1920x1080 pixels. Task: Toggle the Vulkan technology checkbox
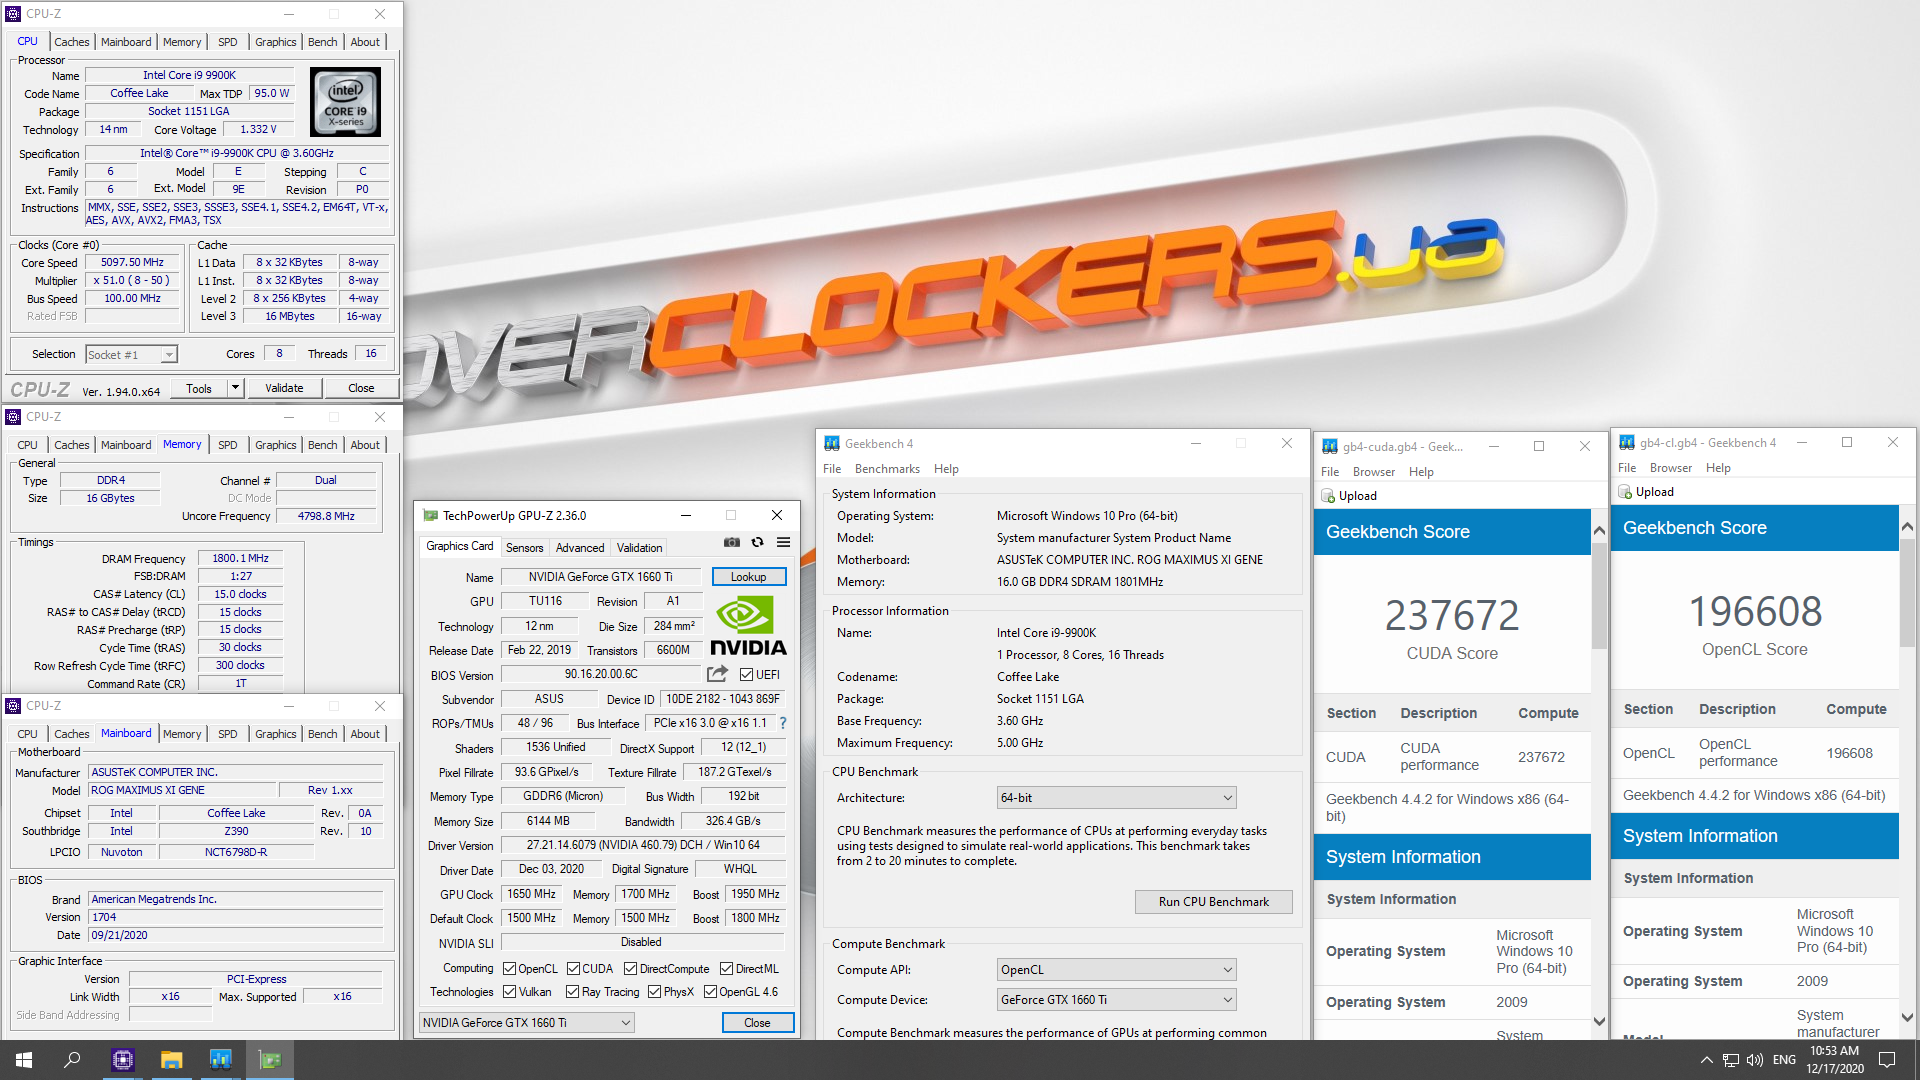[509, 992]
